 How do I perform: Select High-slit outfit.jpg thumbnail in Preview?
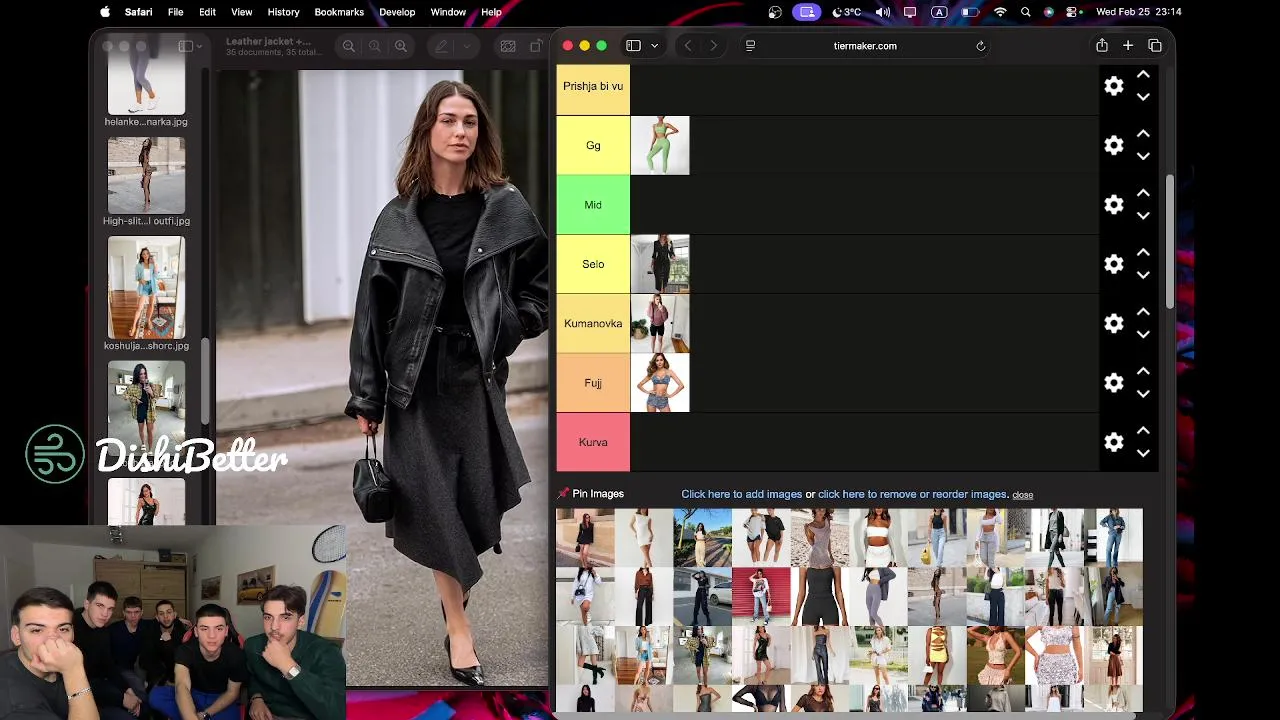[x=146, y=175]
